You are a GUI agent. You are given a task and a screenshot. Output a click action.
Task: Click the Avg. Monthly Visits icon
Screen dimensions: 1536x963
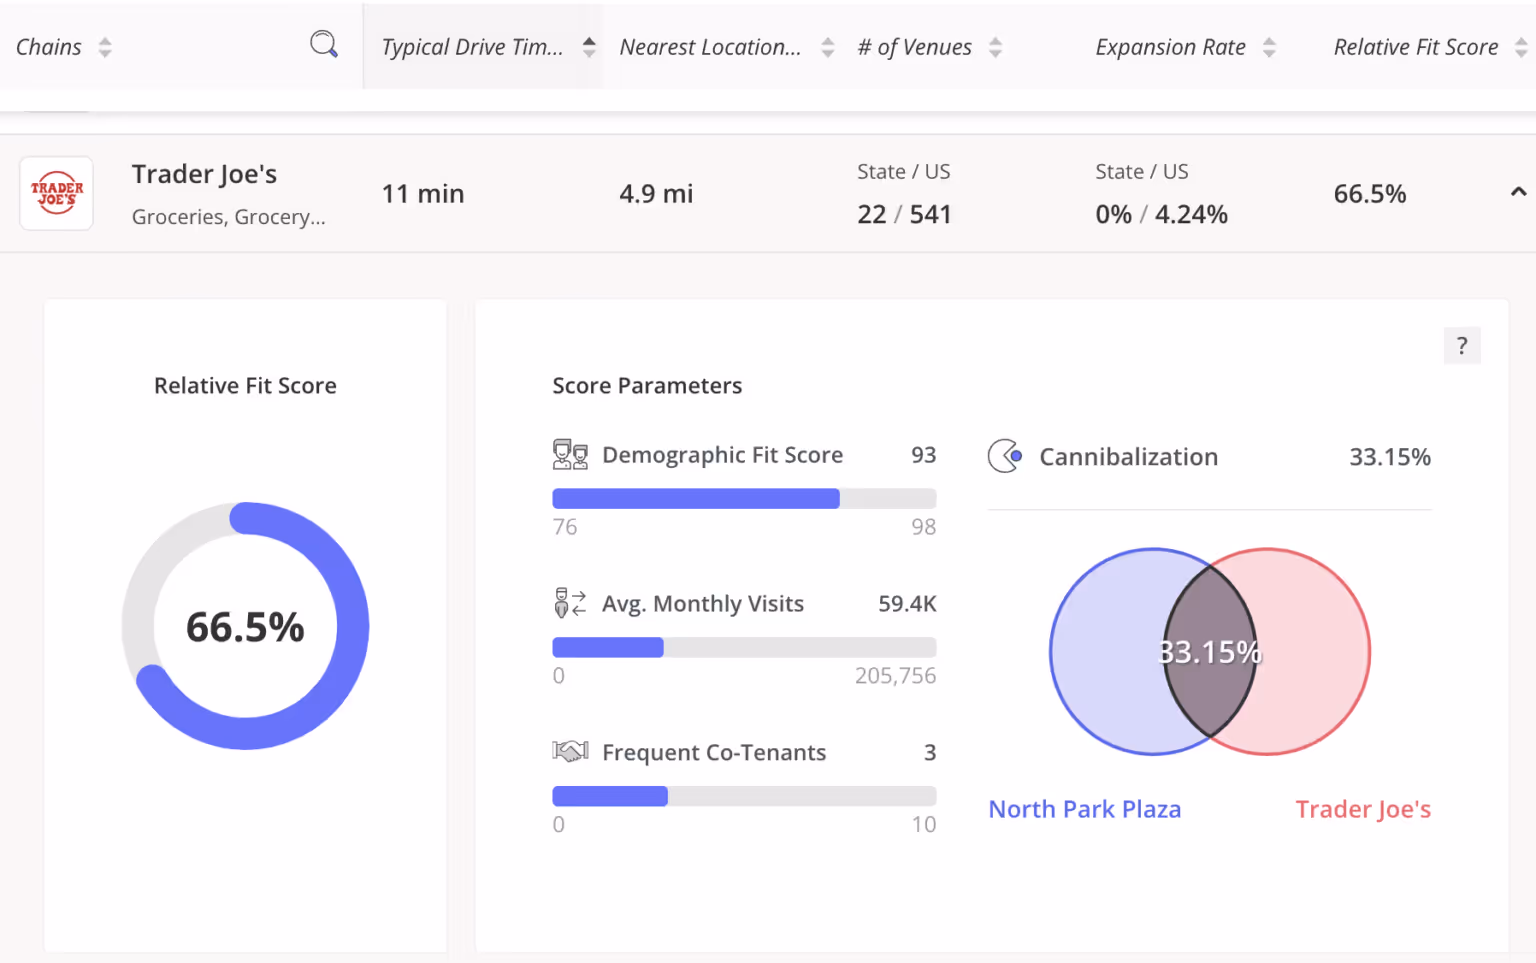pos(570,603)
